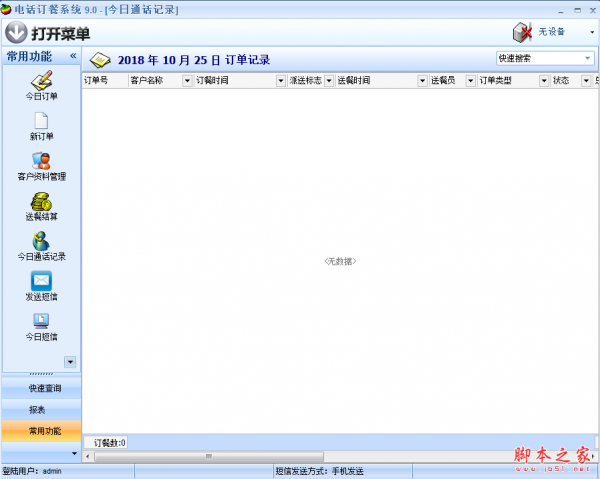Screen dimensions: 600x479
Task: Select the 常用功能 sidebar tab
Action: coord(41,431)
